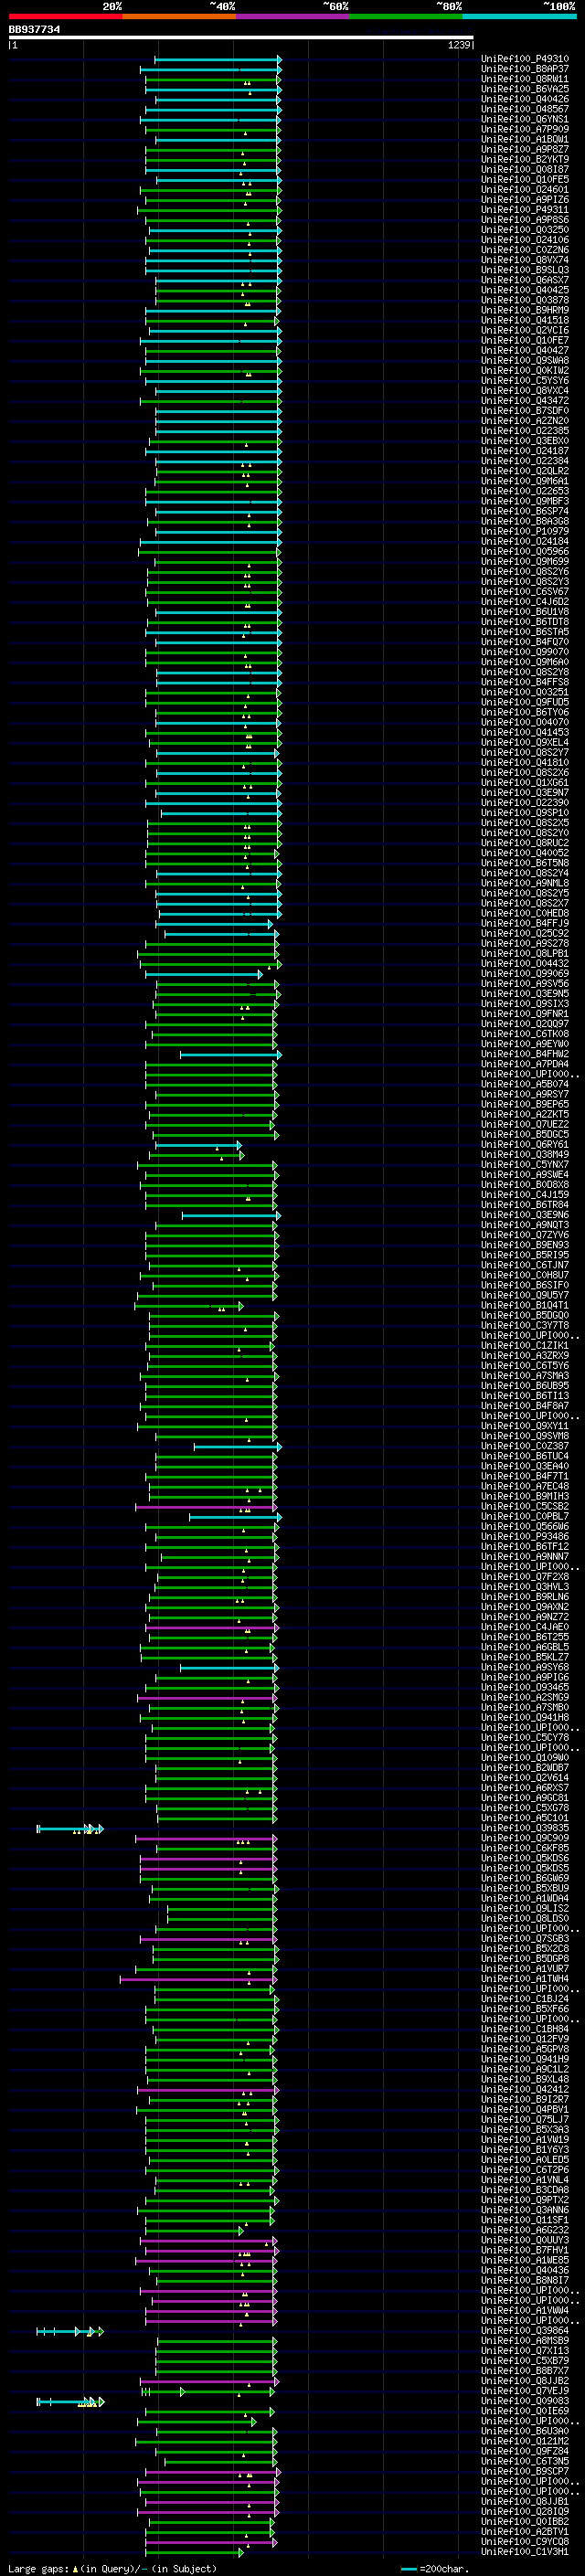Open hit UniRef100_B8AP37
585x2576 pixels.
pos(525,69)
